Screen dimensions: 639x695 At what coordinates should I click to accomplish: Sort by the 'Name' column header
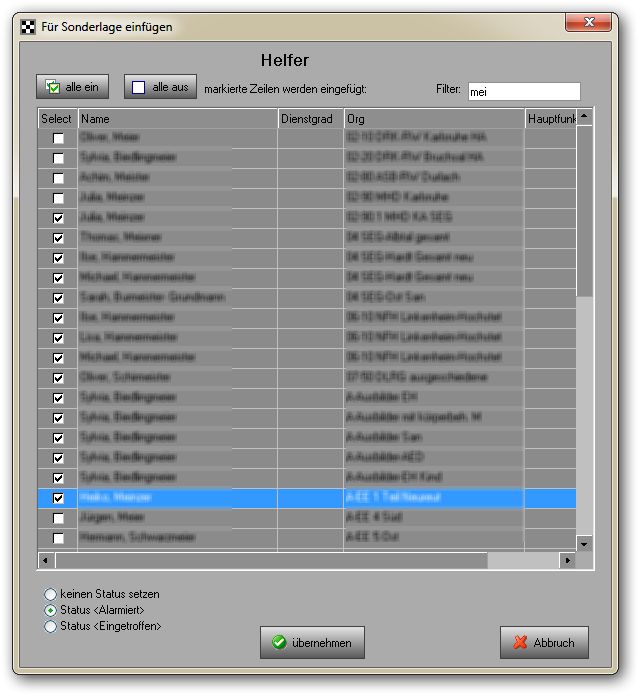[178, 119]
